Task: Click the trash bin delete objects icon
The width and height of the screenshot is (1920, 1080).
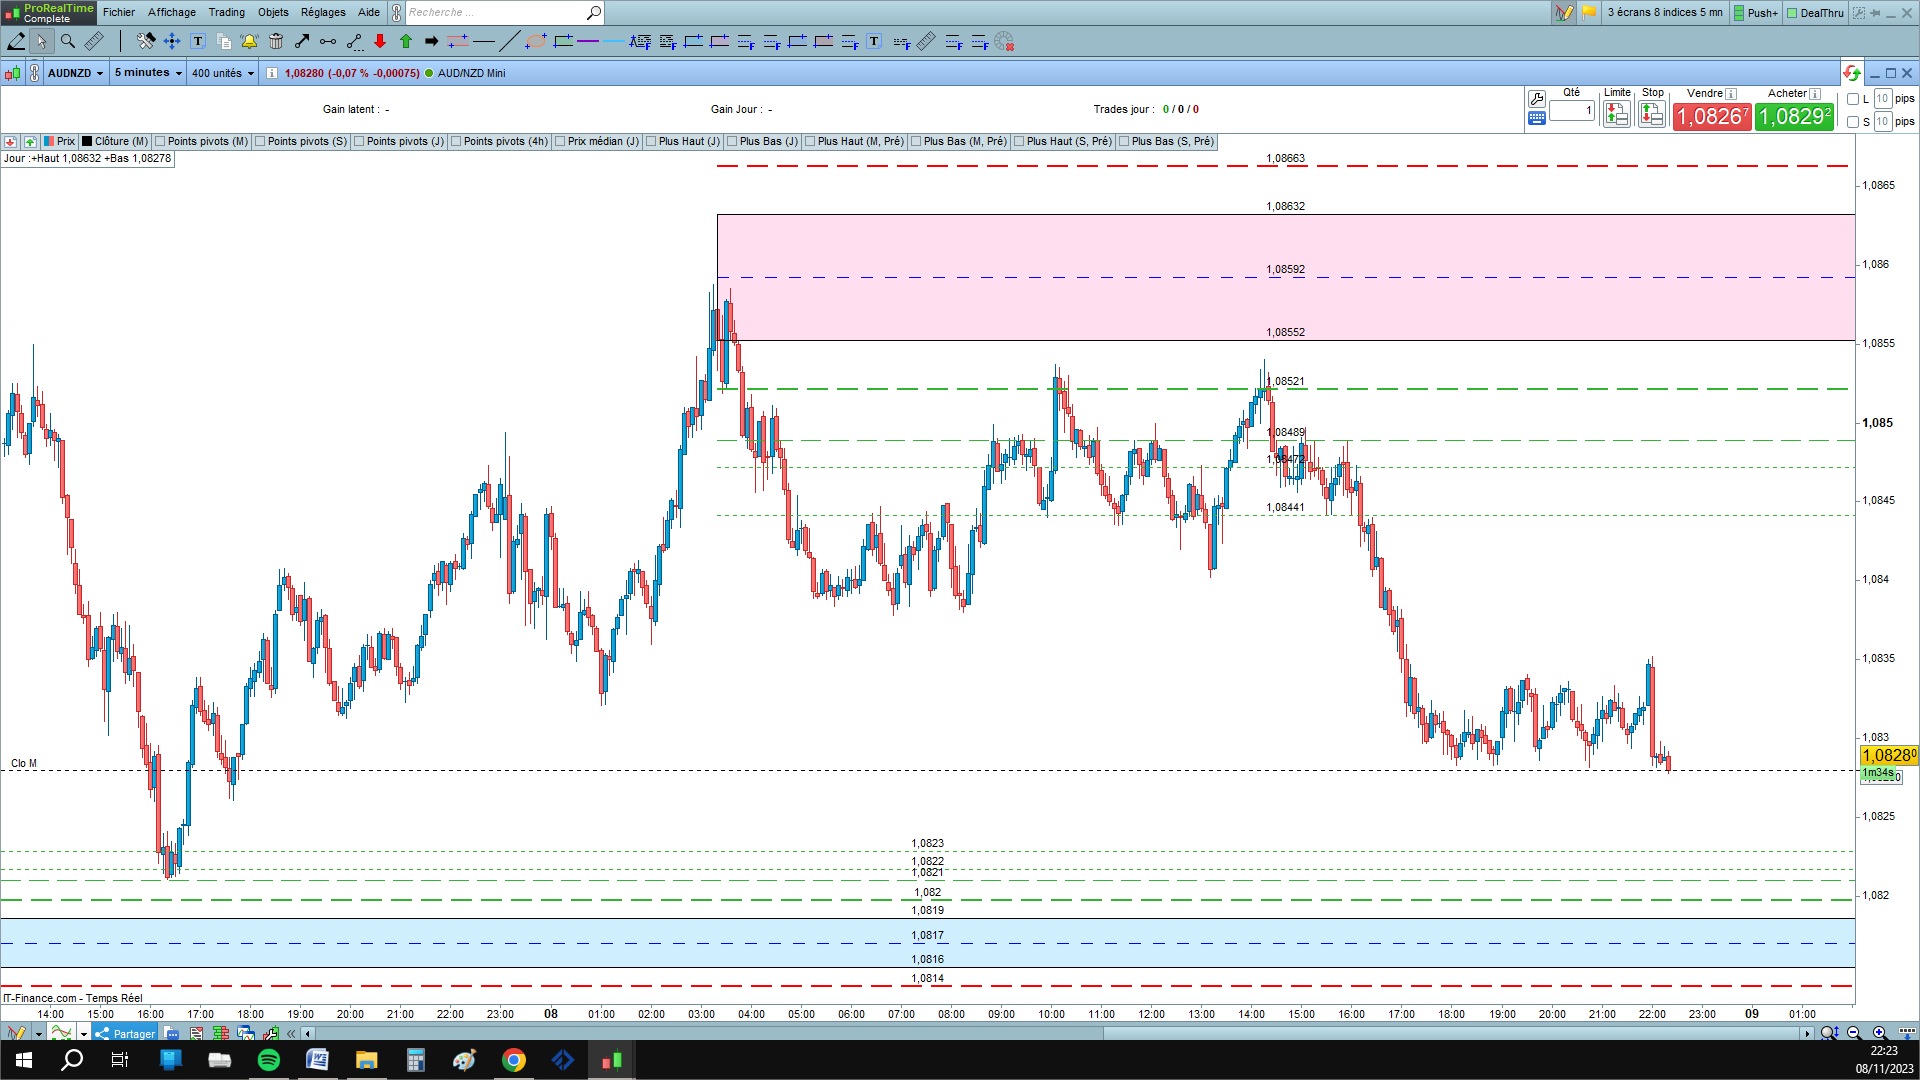Action: [276, 41]
